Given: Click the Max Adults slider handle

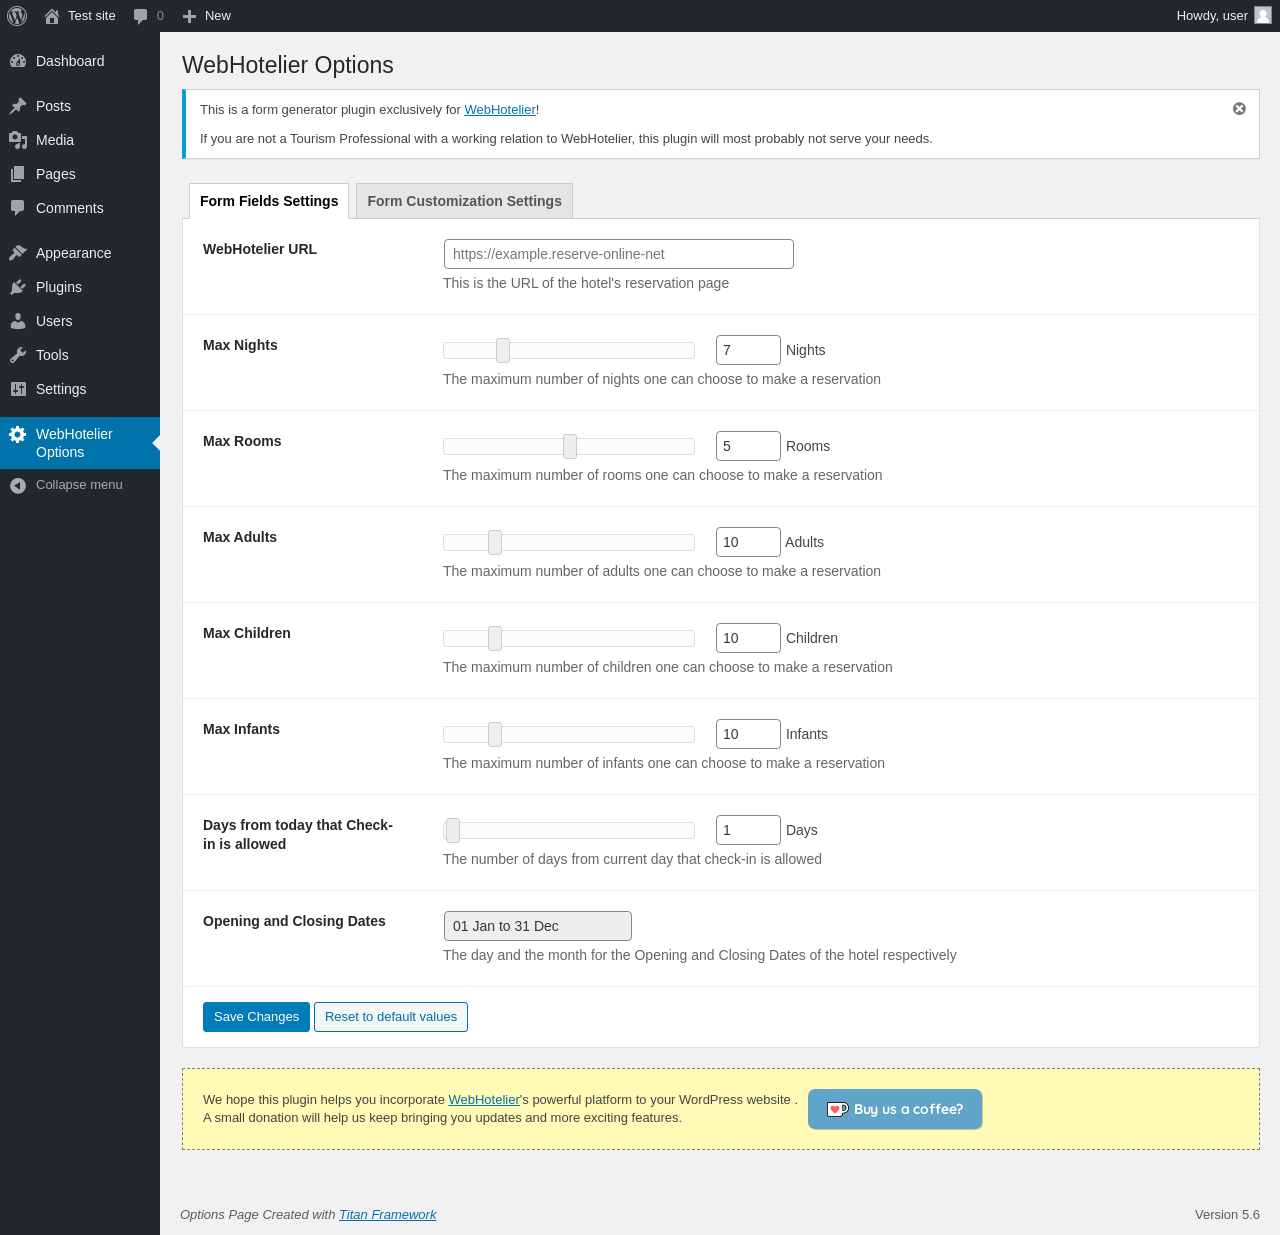Looking at the screenshot, I should tap(495, 542).
